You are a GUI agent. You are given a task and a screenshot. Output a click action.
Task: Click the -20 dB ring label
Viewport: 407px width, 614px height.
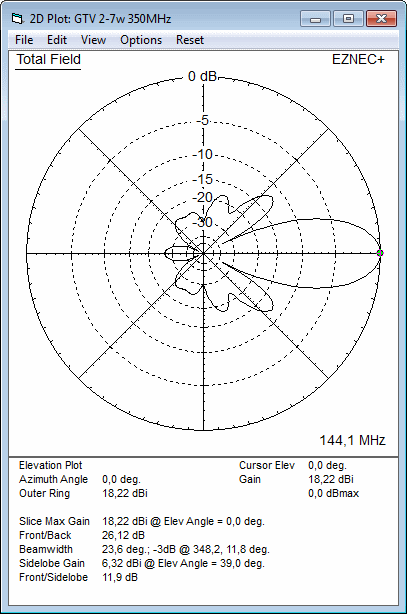coord(203,197)
